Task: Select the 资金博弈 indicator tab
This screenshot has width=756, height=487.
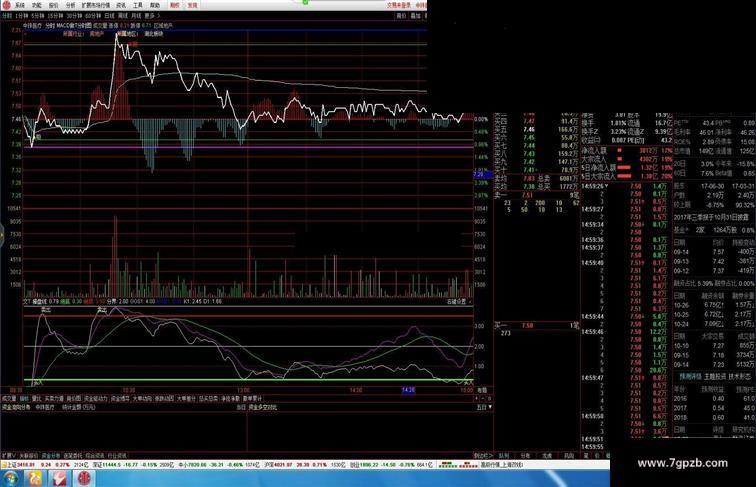Action: click(120, 399)
